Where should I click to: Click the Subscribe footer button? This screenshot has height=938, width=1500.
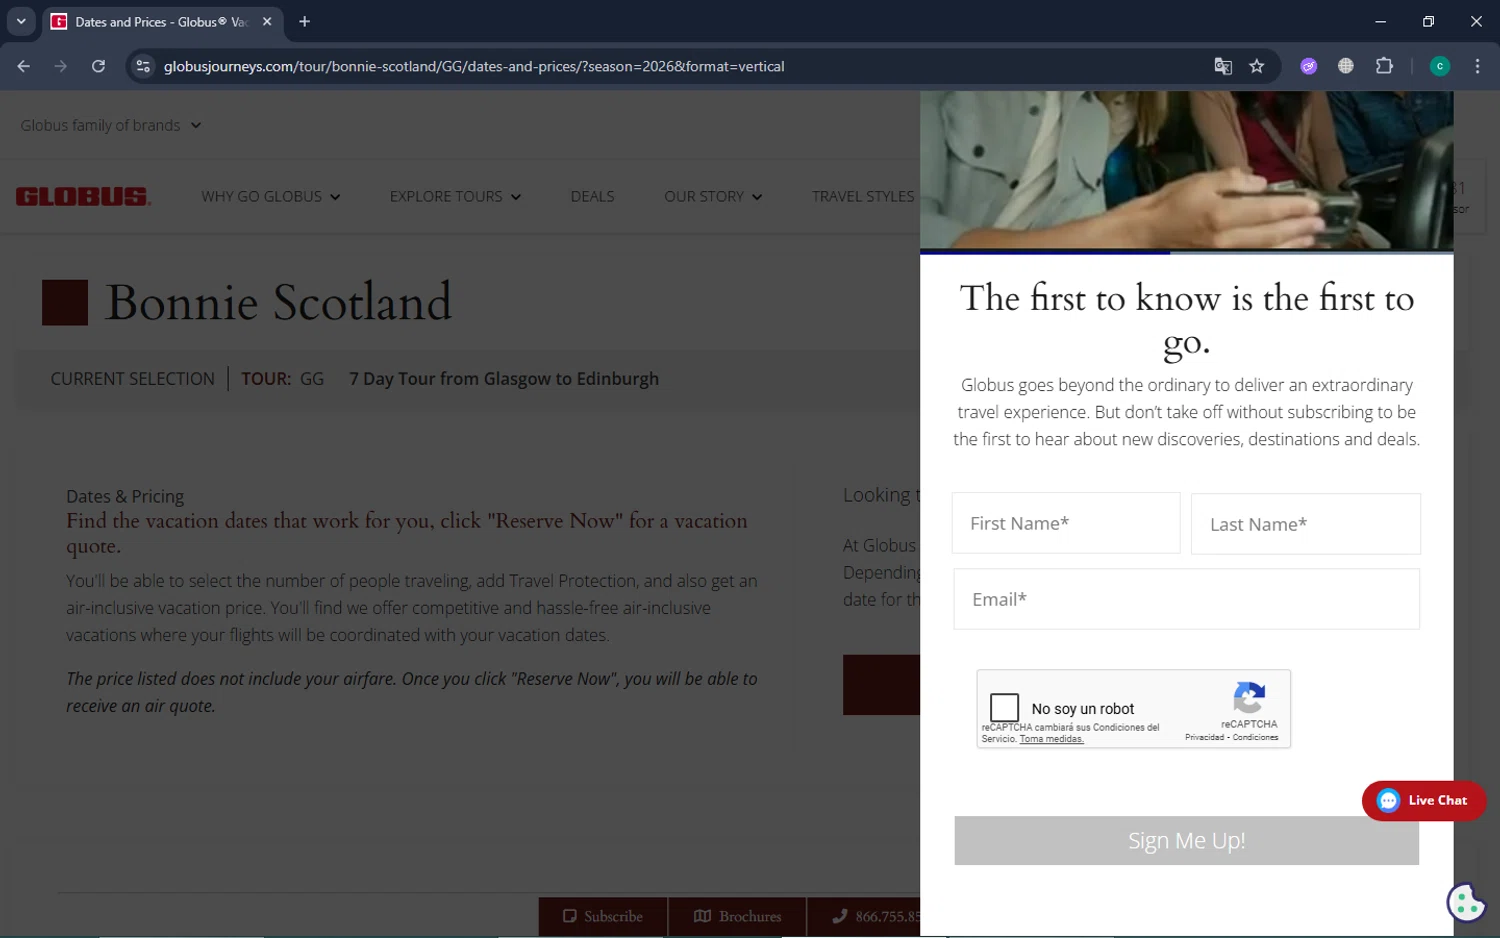603,916
